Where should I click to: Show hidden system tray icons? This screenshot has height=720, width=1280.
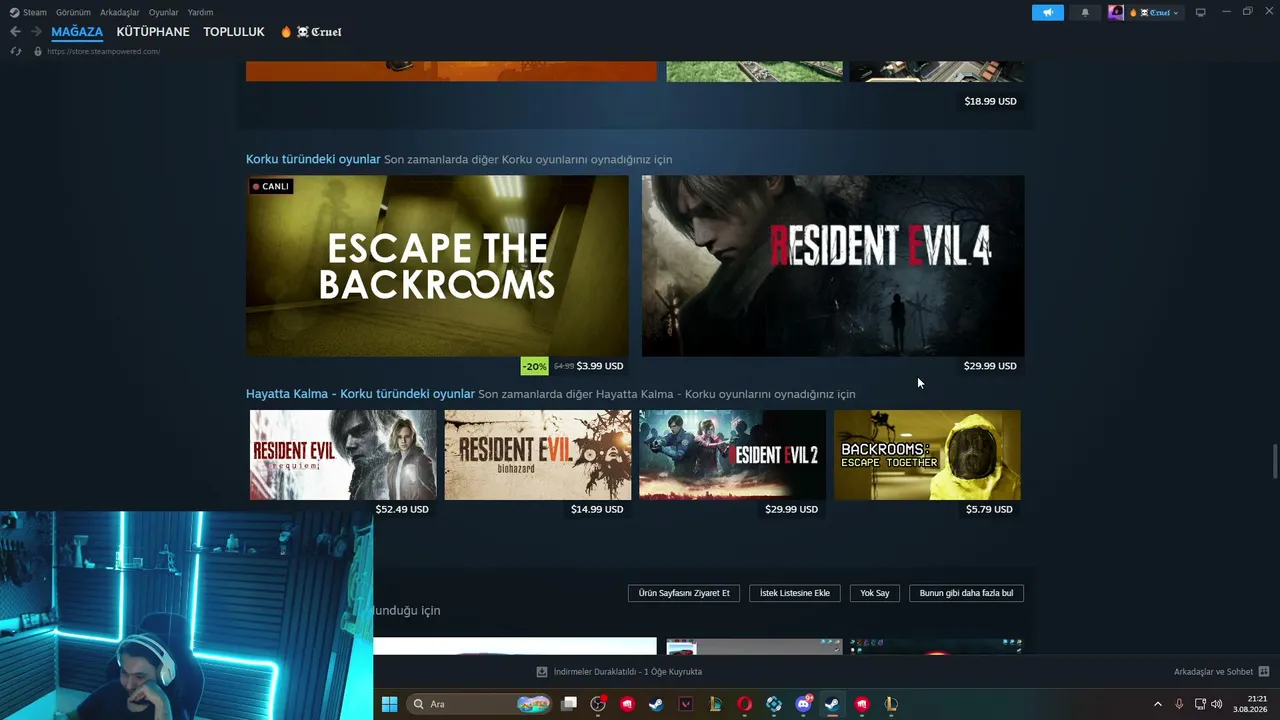point(1158,704)
